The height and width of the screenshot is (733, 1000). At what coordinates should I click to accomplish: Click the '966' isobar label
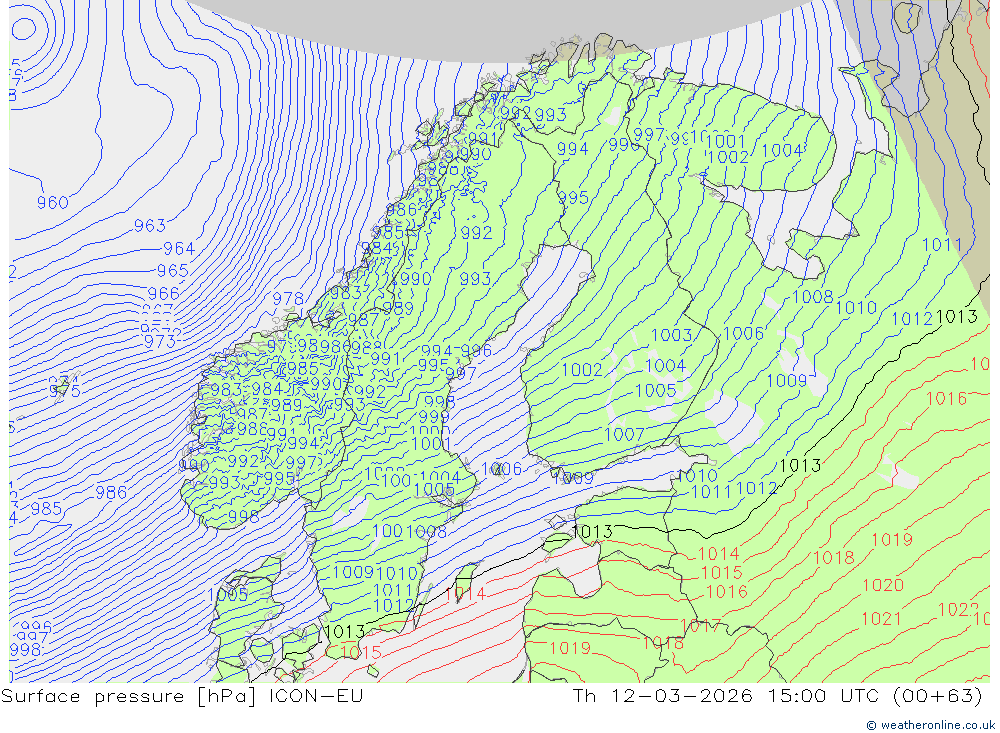[163, 293]
